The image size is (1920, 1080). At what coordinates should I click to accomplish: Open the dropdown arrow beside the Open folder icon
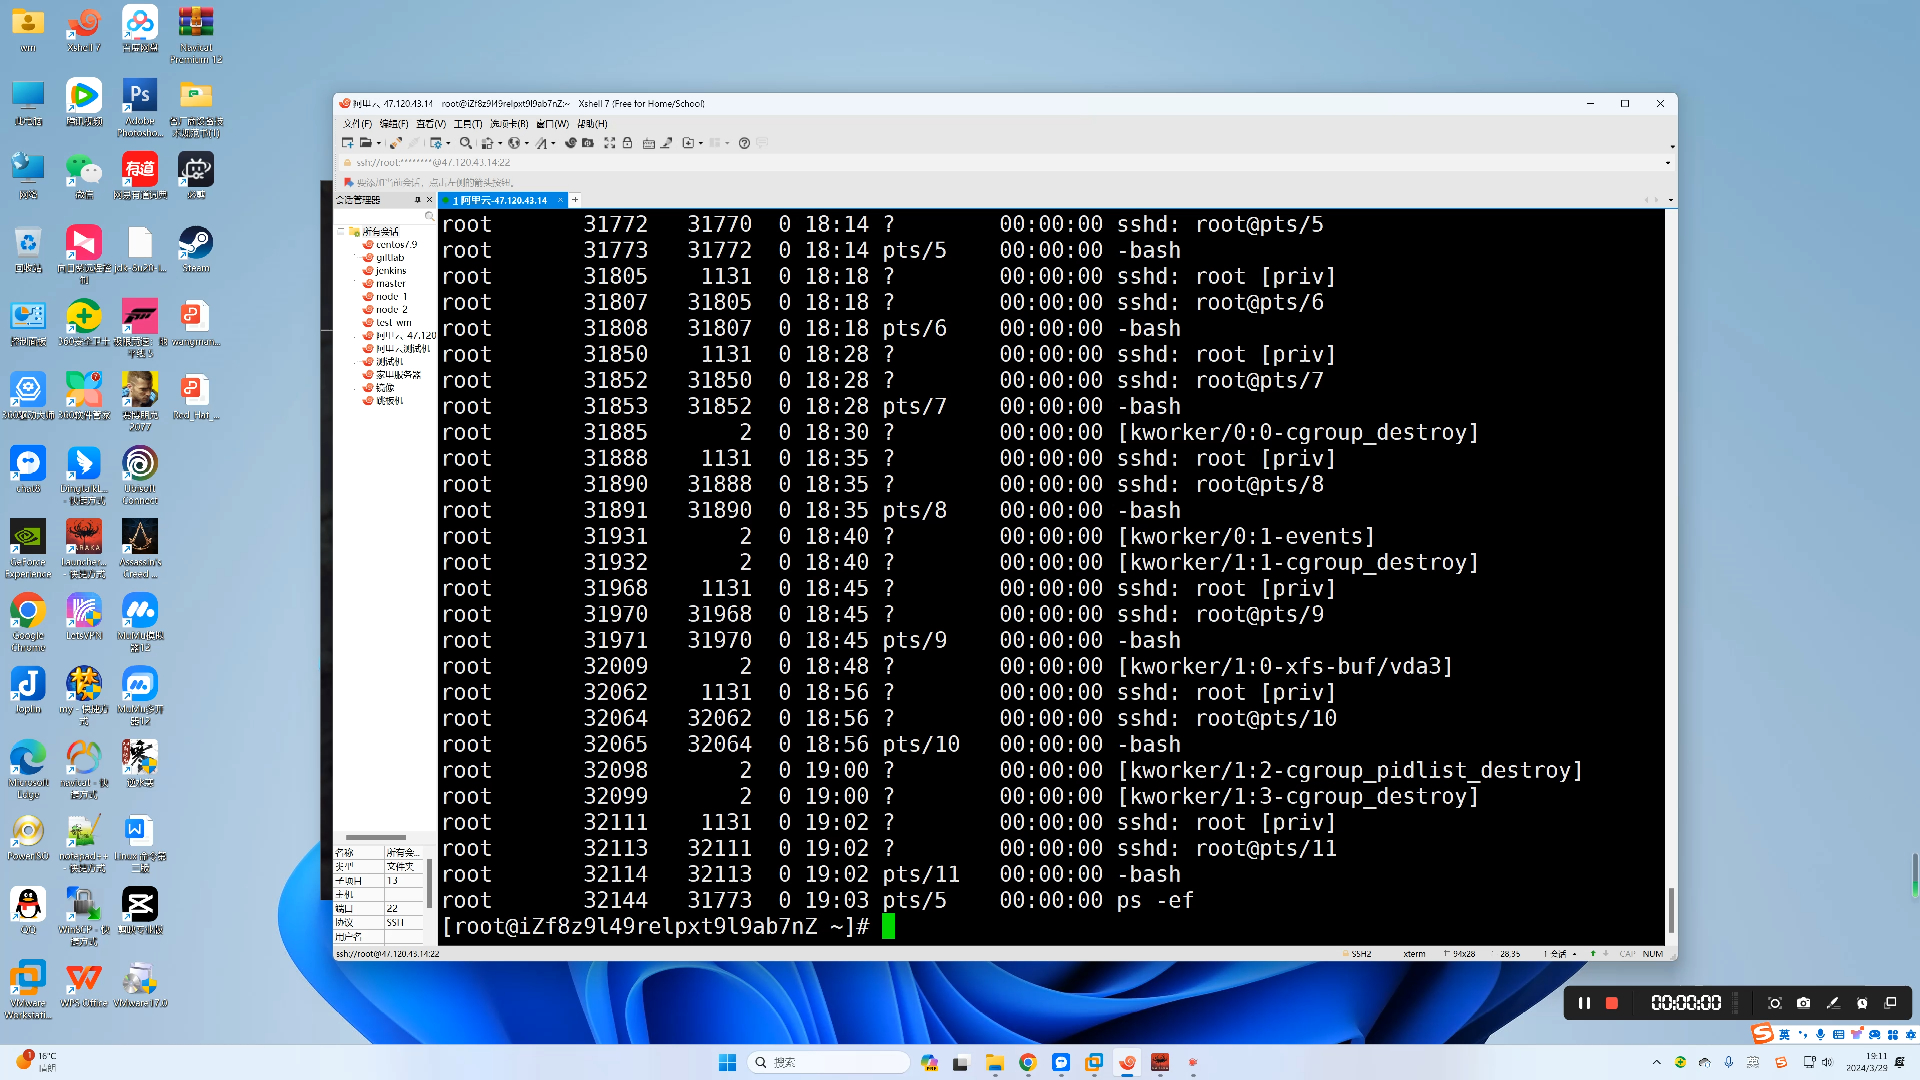pyautogui.click(x=377, y=143)
